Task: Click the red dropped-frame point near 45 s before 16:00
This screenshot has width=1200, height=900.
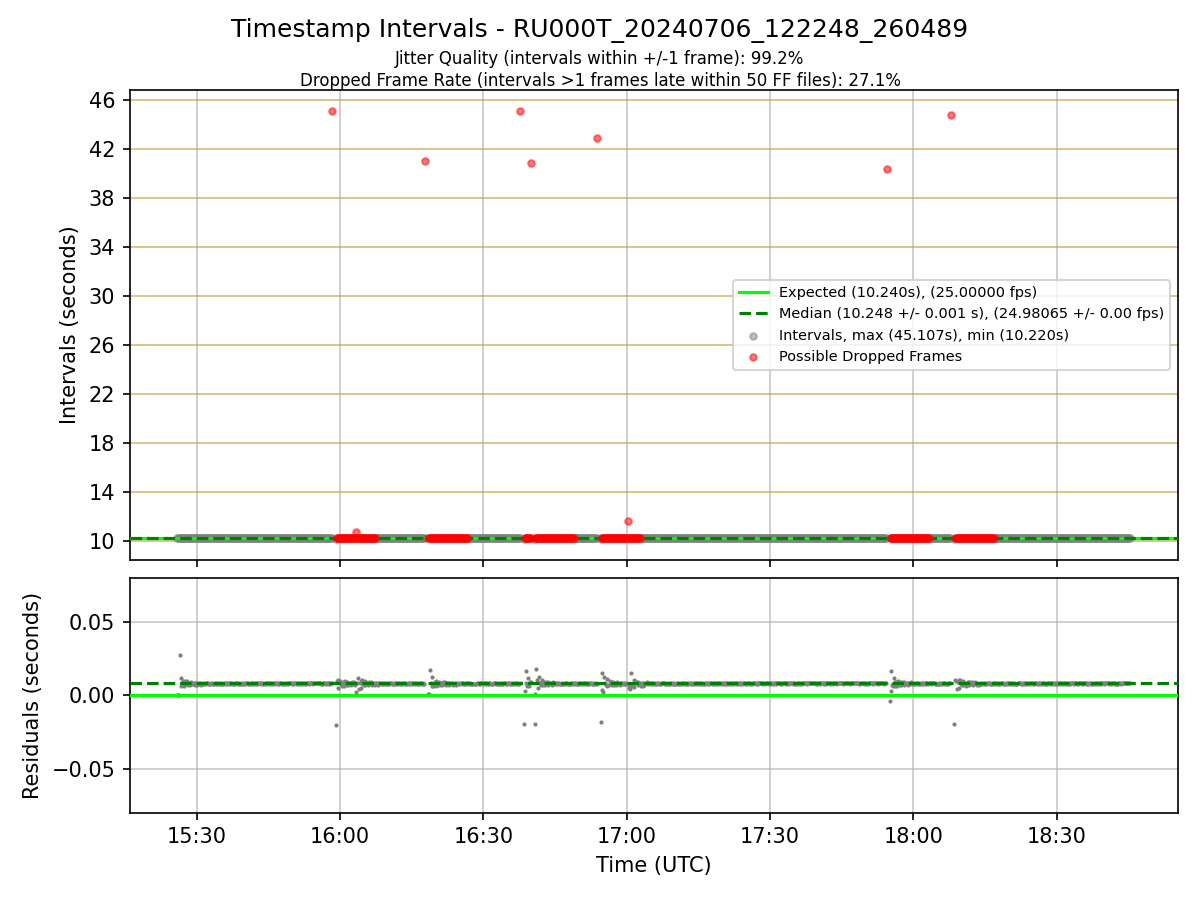Action: pyautogui.click(x=332, y=111)
